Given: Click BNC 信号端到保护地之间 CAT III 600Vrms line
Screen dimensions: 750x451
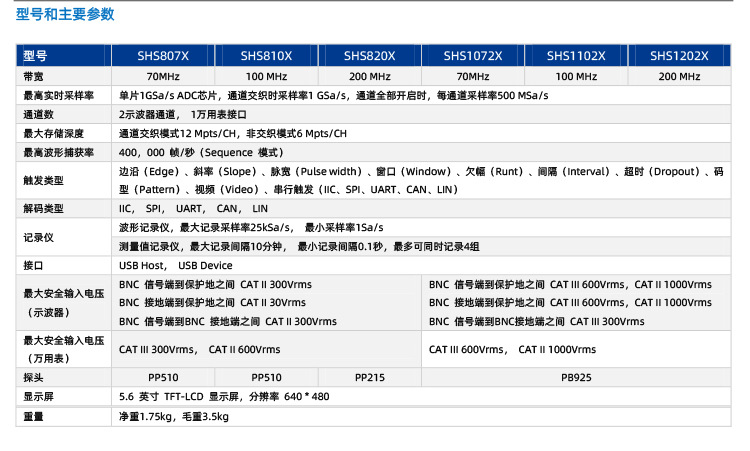Looking at the screenshot, I should [x=570, y=285].
